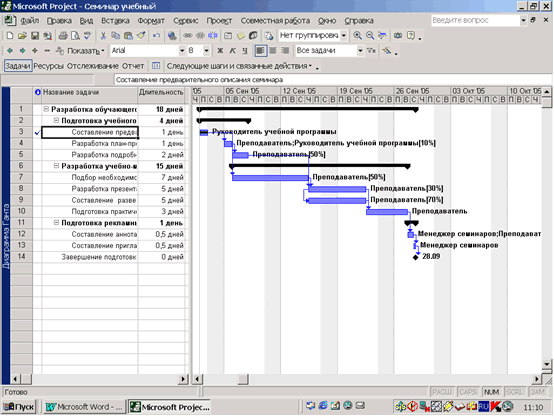
Task: Click the Отчет guide button
Action: coord(133,66)
